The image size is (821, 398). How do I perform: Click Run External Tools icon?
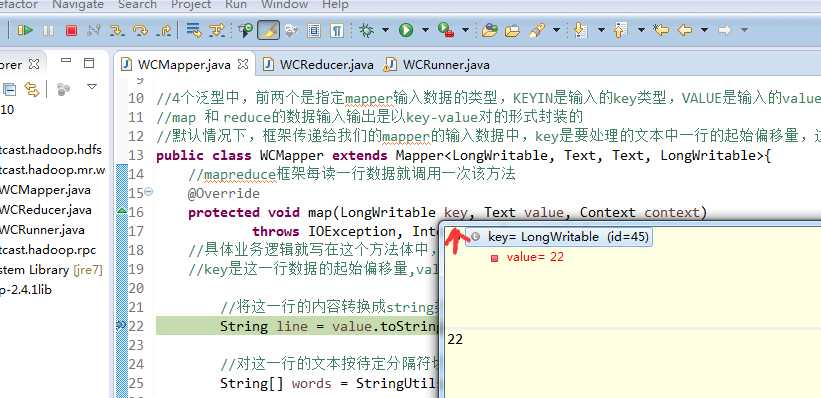(445, 30)
